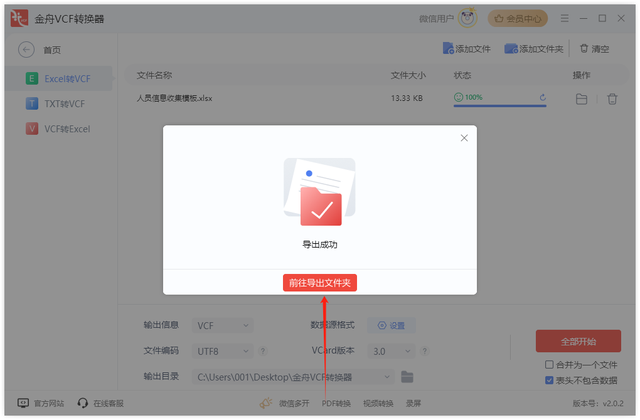This screenshot has width=640, height=420.
Task: Click the 录屏 link in the footer
Action: 413,403
